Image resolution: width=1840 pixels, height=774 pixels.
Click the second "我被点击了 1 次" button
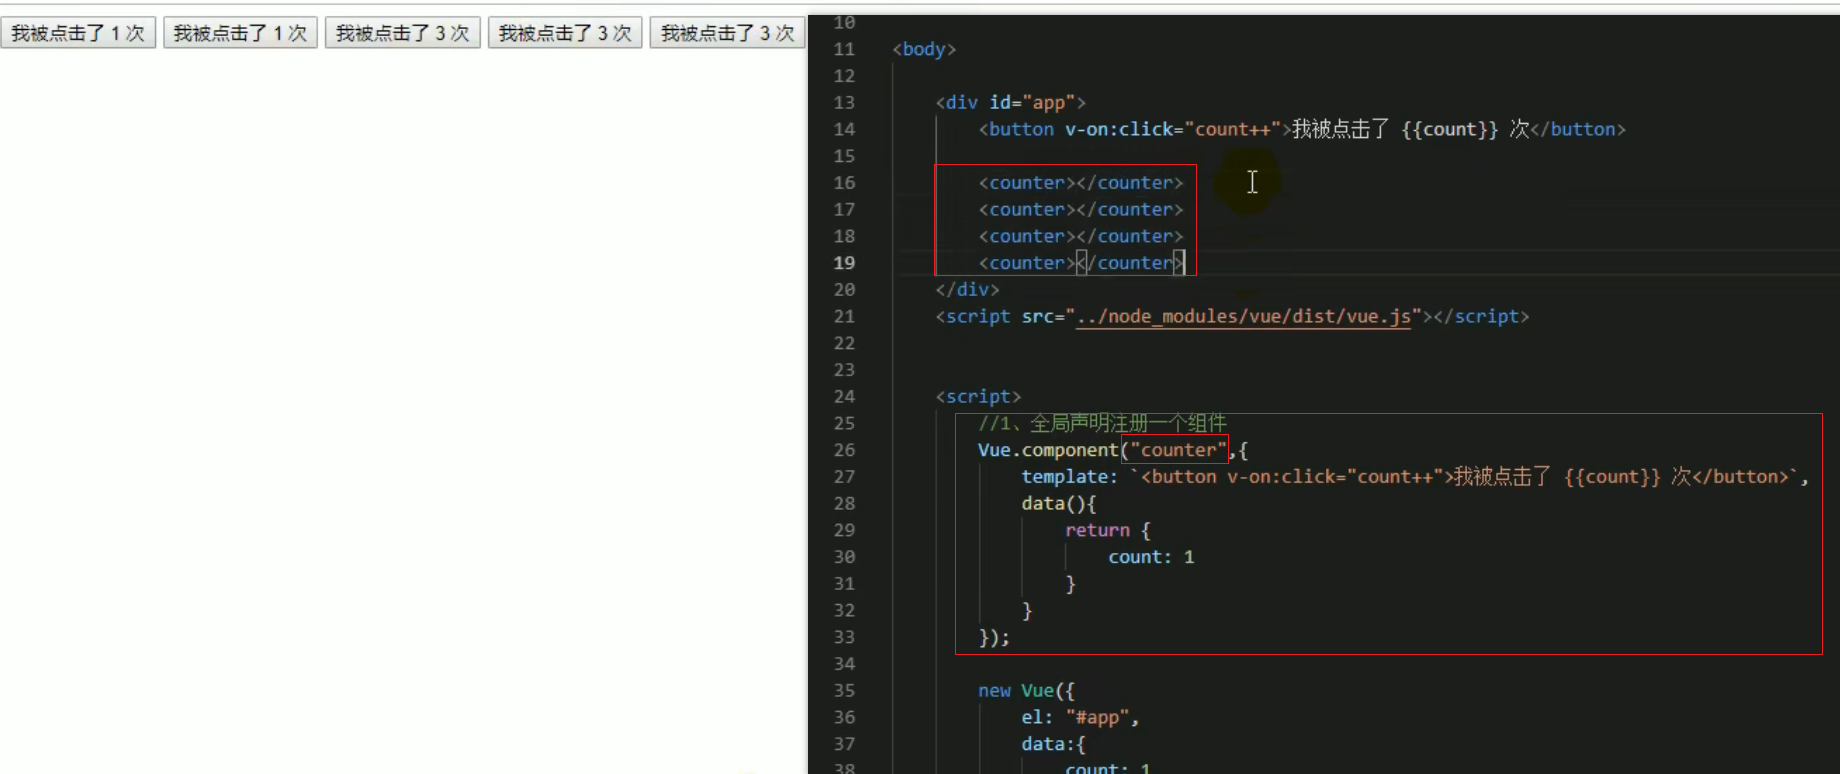240,33
